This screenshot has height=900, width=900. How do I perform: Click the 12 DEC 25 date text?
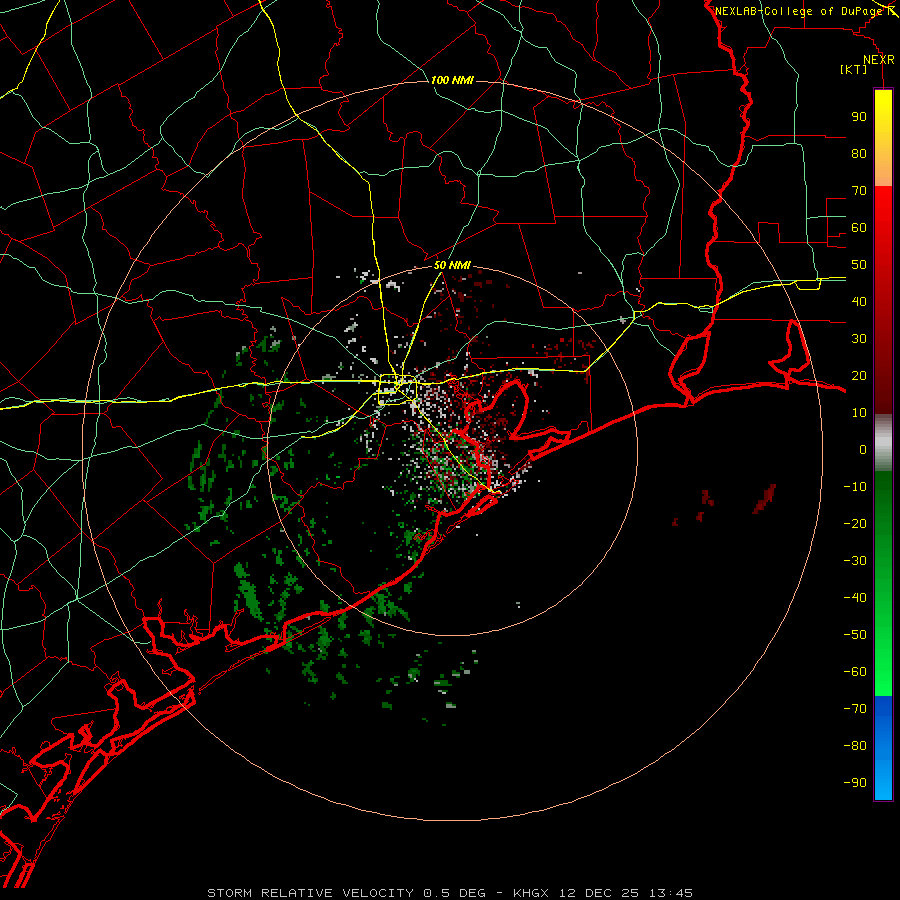599,893
